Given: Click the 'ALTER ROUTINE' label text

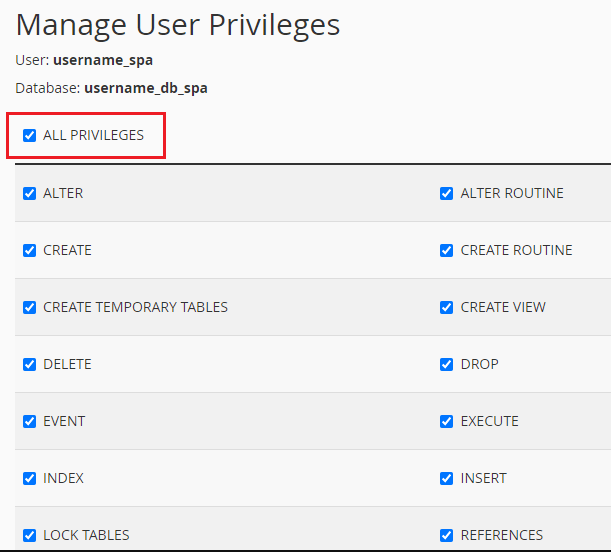Looking at the screenshot, I should 511,194.
